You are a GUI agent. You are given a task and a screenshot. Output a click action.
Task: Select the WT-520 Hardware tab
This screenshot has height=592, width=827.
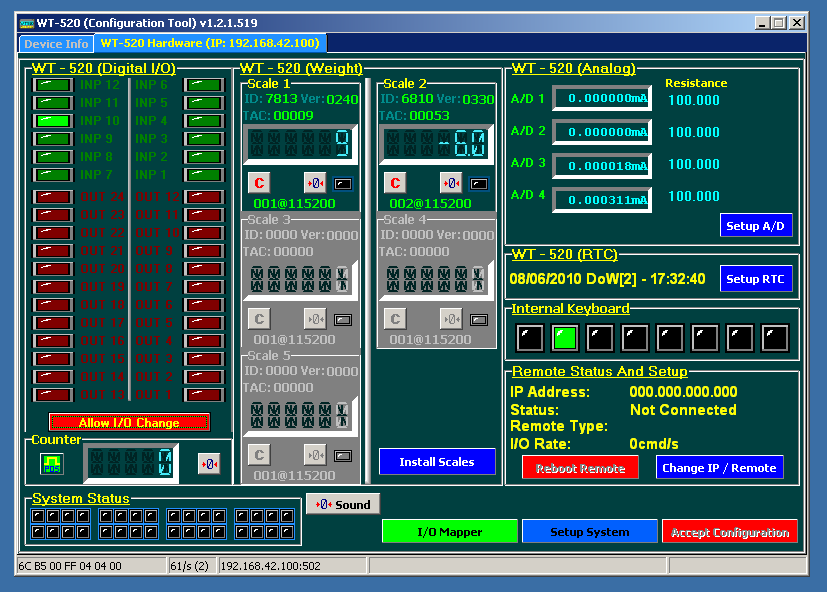(210, 43)
